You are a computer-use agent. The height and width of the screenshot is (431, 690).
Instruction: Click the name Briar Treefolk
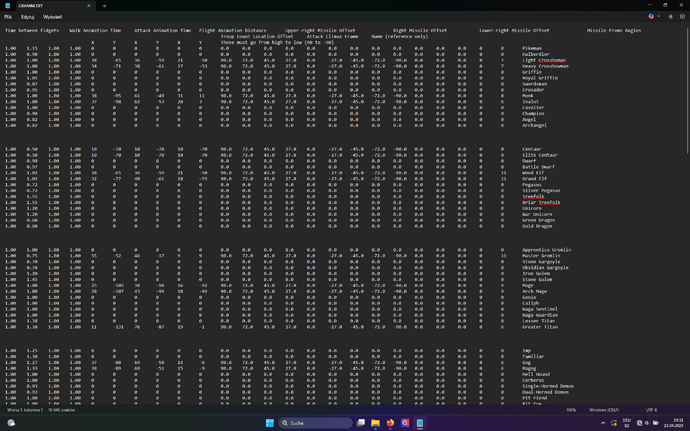click(x=541, y=203)
